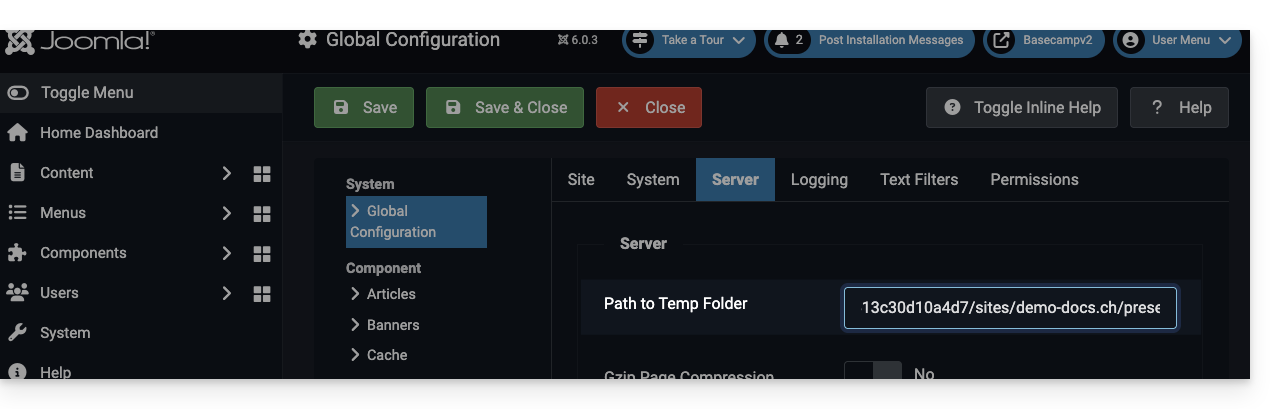This screenshot has width=1280, height=409.
Task: Switch to the Logging tab
Action: pyautogui.click(x=819, y=180)
